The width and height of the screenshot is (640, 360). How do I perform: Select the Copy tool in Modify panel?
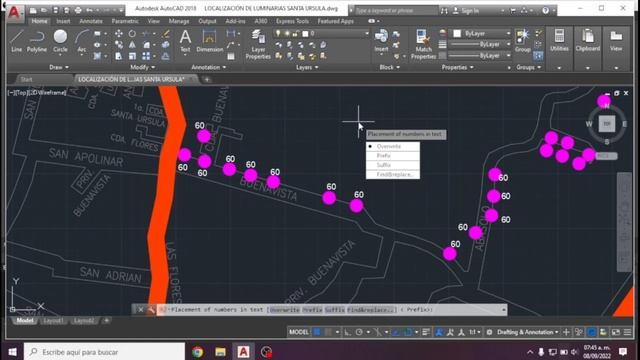pyautogui.click(x=118, y=44)
